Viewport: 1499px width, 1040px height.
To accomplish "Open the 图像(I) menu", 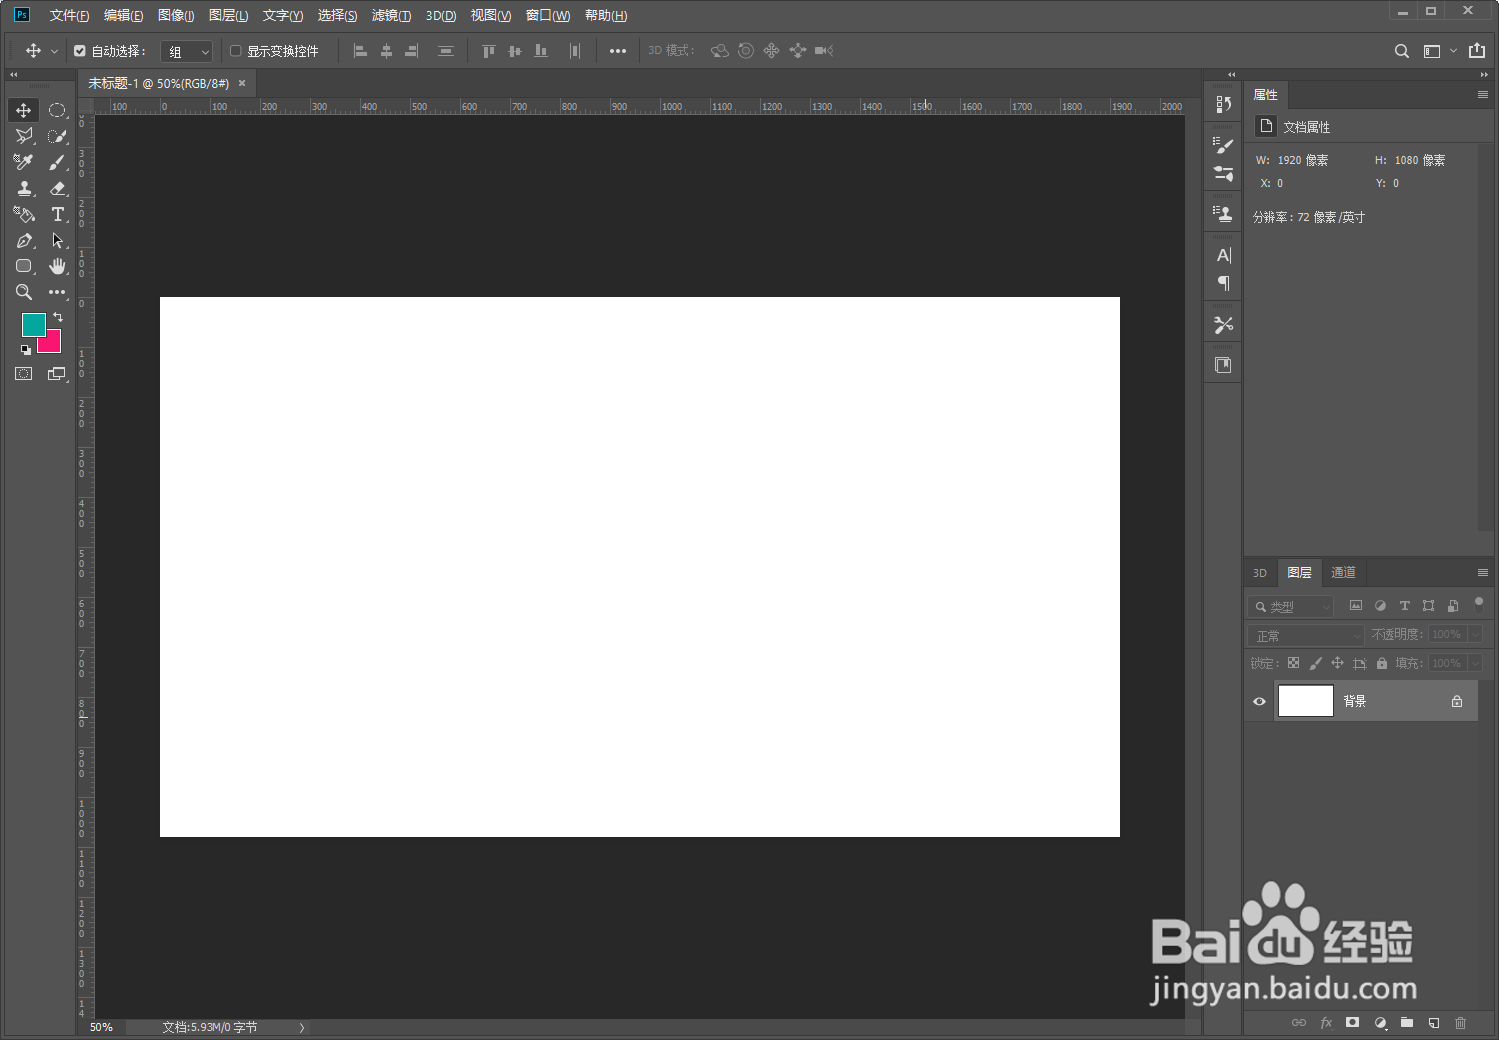I will pos(176,15).
